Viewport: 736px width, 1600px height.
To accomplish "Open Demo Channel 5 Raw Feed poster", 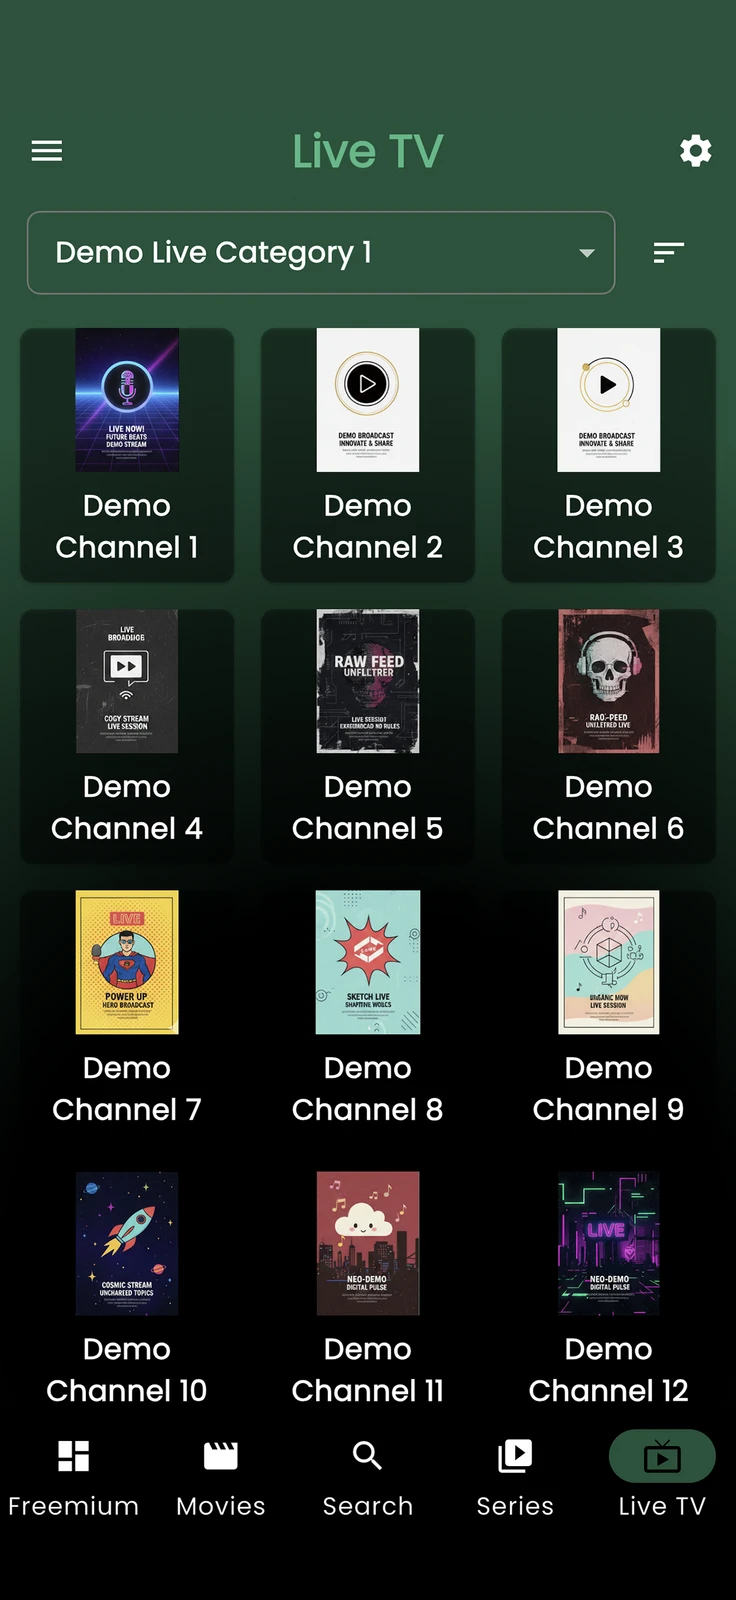I will [x=368, y=681].
